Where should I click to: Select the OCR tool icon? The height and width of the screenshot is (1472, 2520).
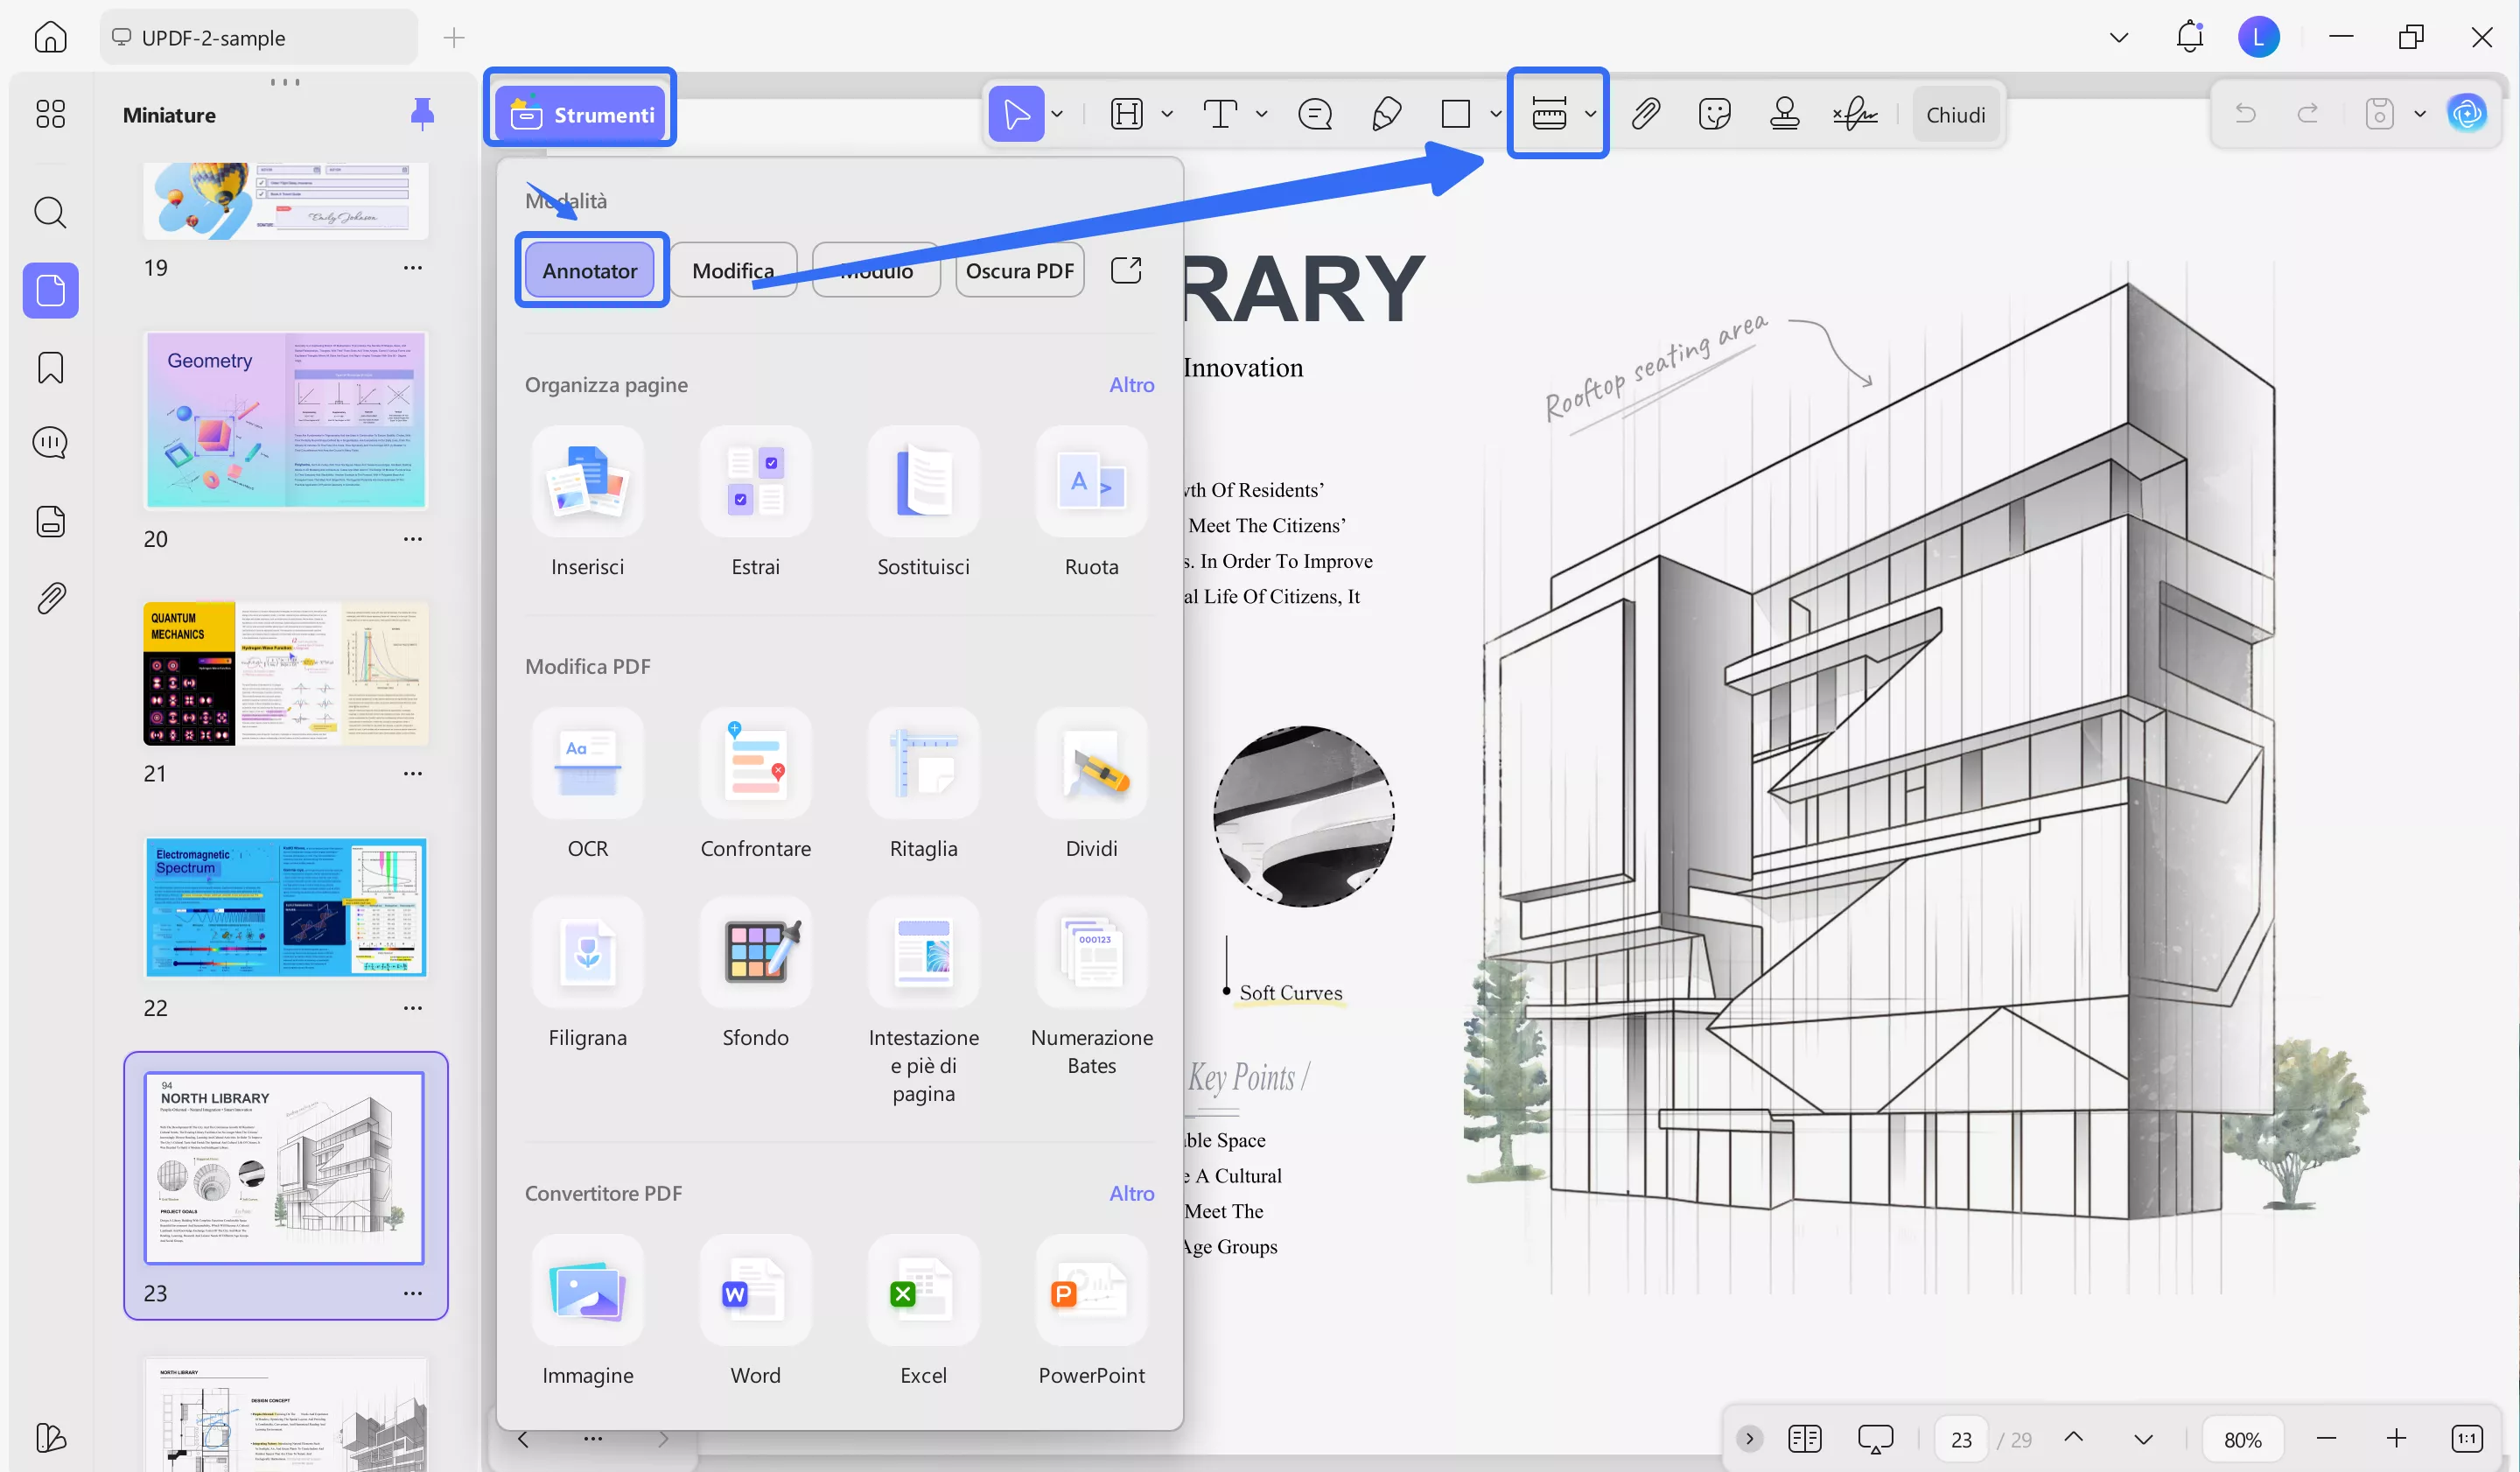587,764
